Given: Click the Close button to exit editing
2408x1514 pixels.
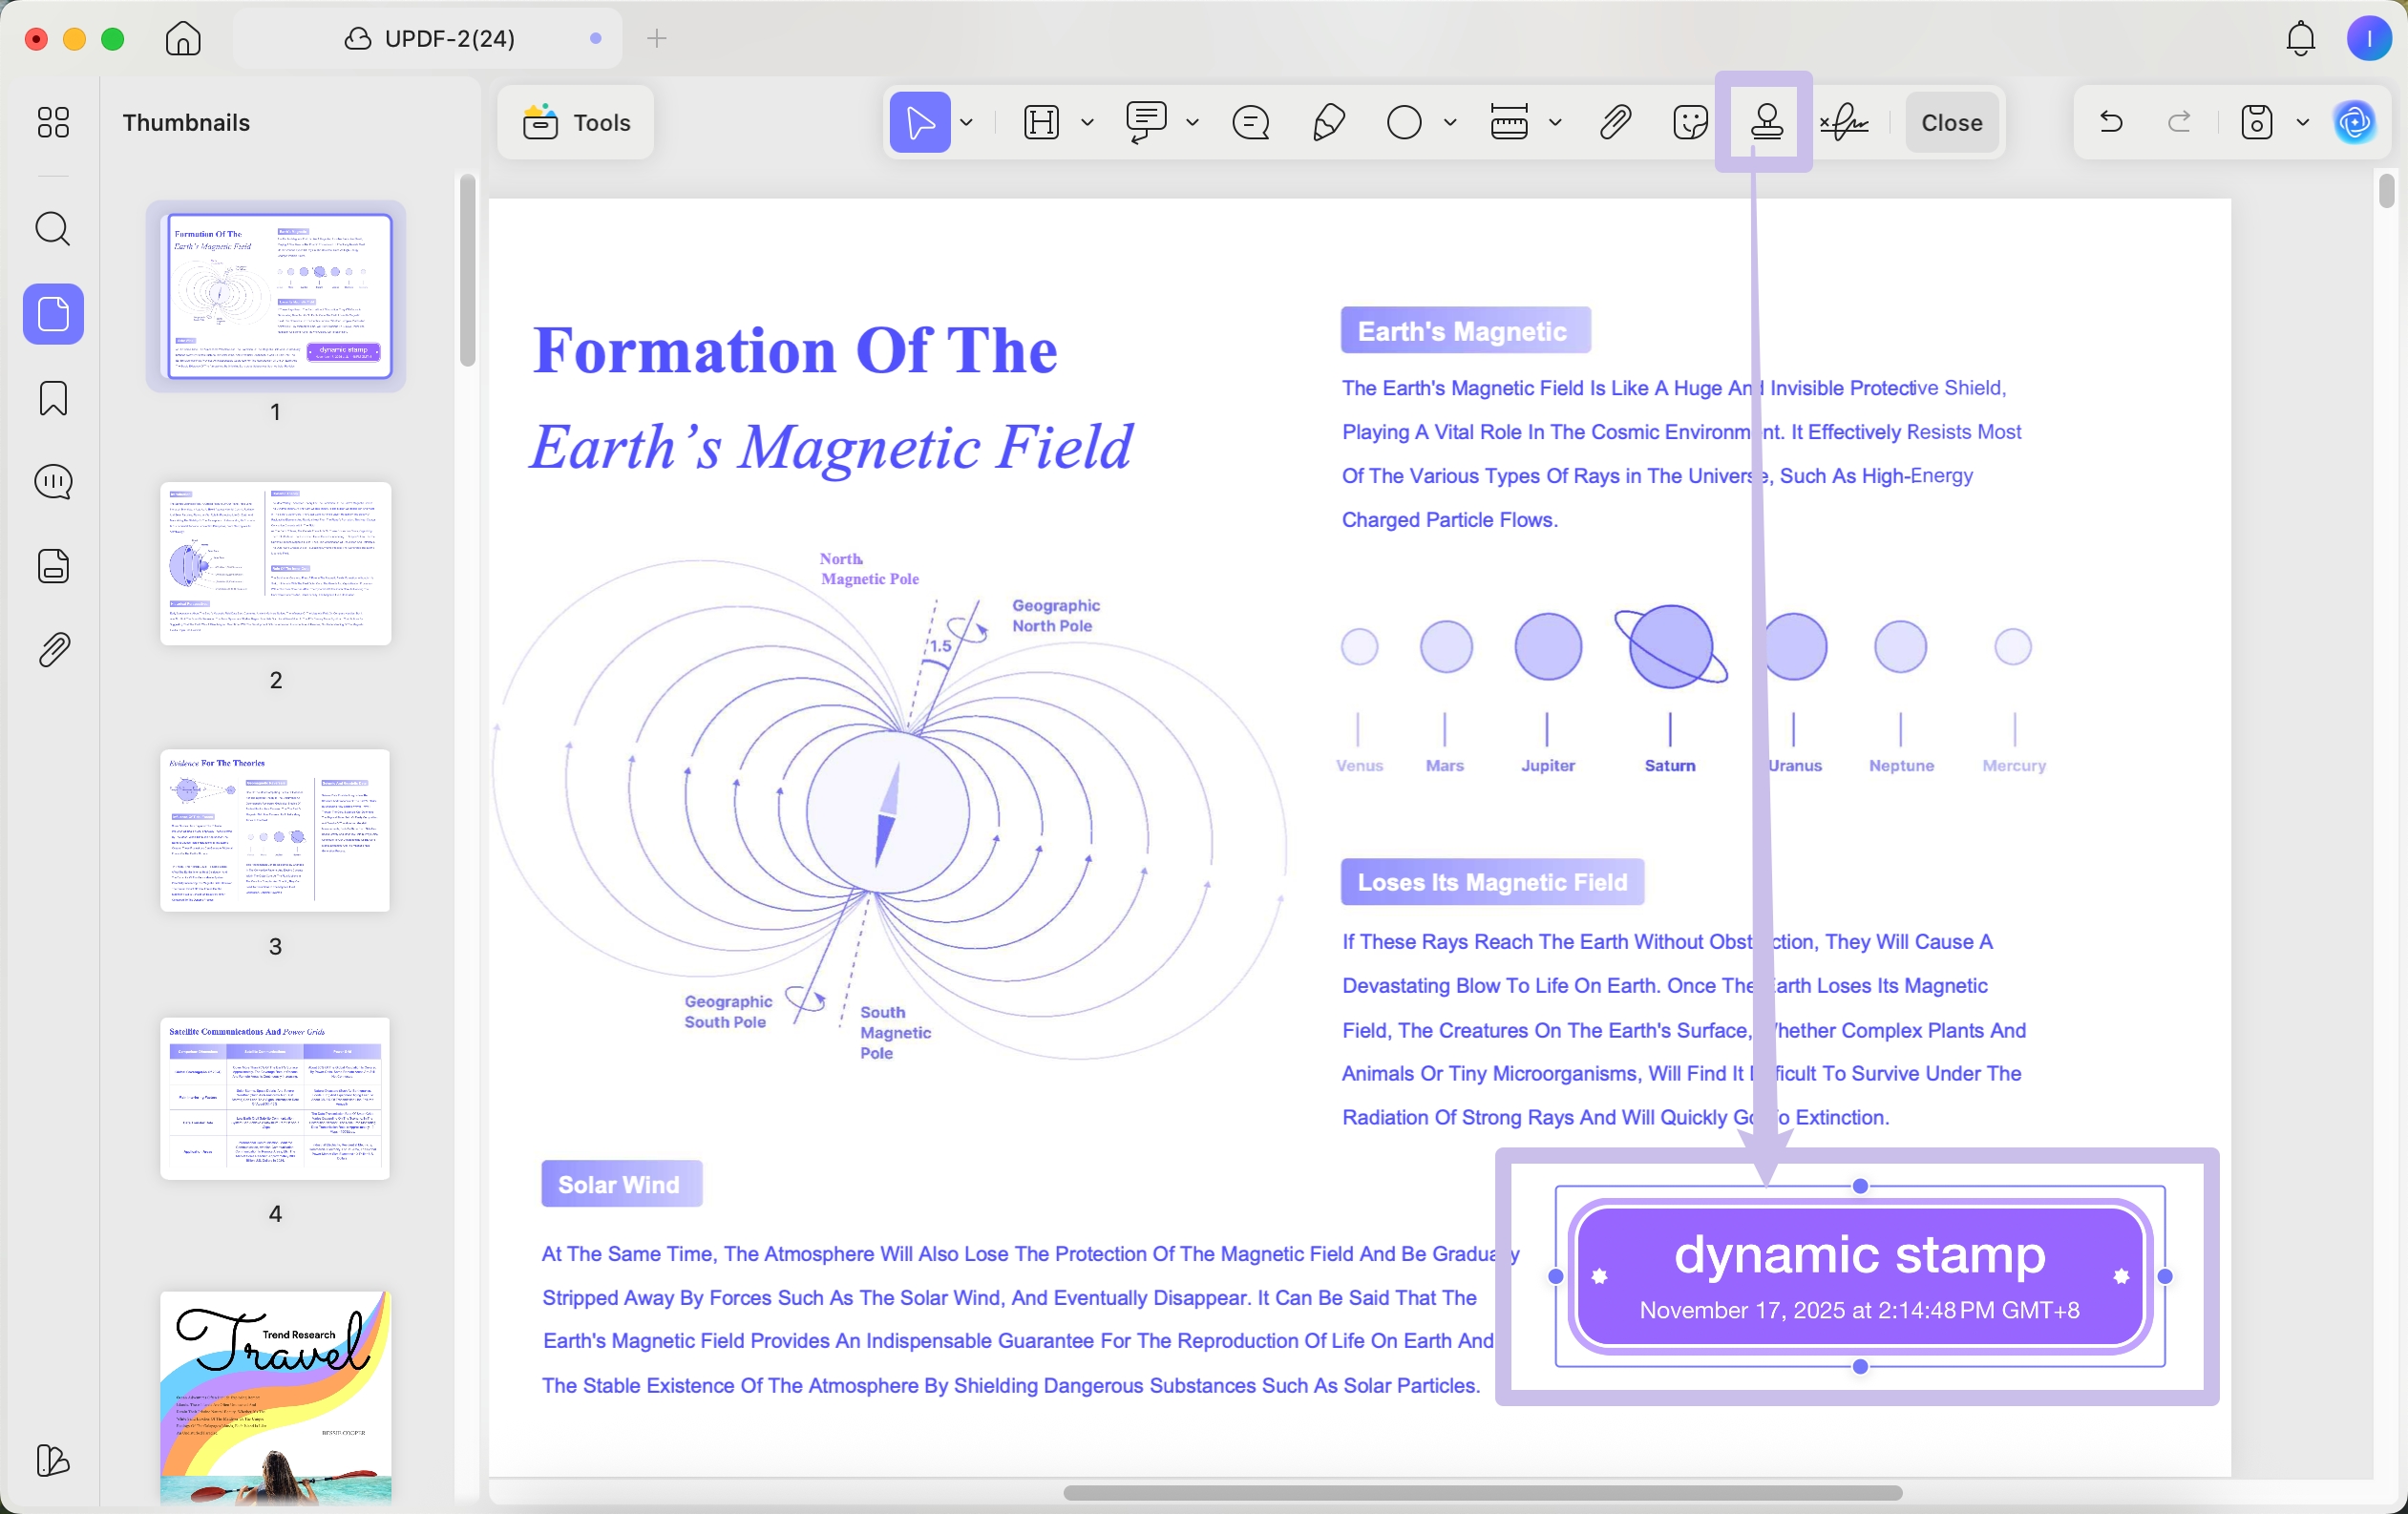Looking at the screenshot, I should [x=1951, y=122].
